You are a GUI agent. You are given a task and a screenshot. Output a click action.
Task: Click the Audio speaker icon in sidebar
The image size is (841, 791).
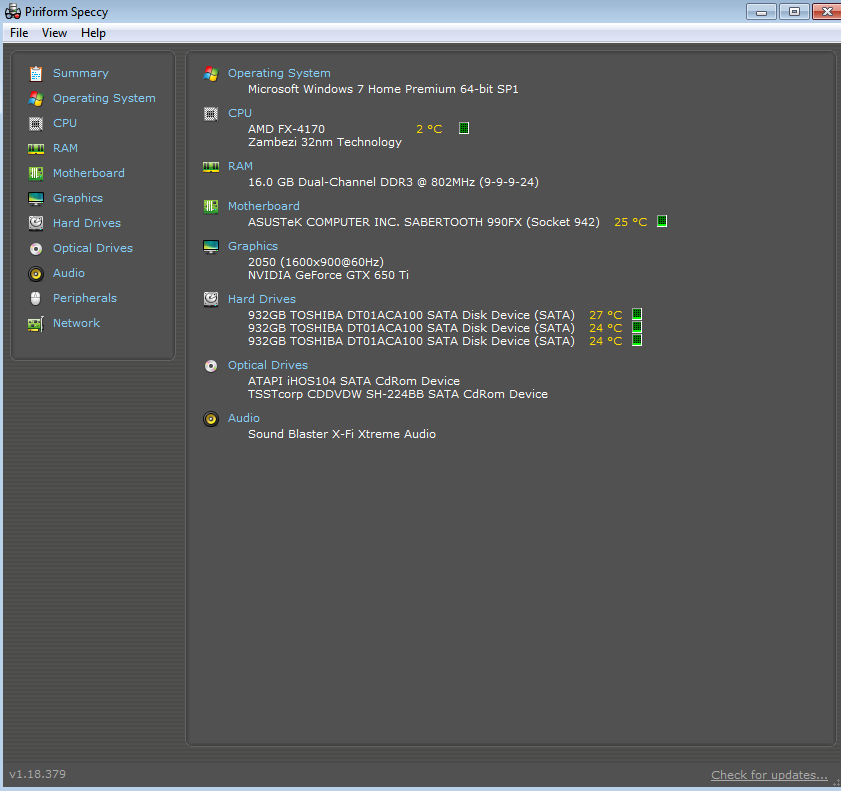point(36,274)
